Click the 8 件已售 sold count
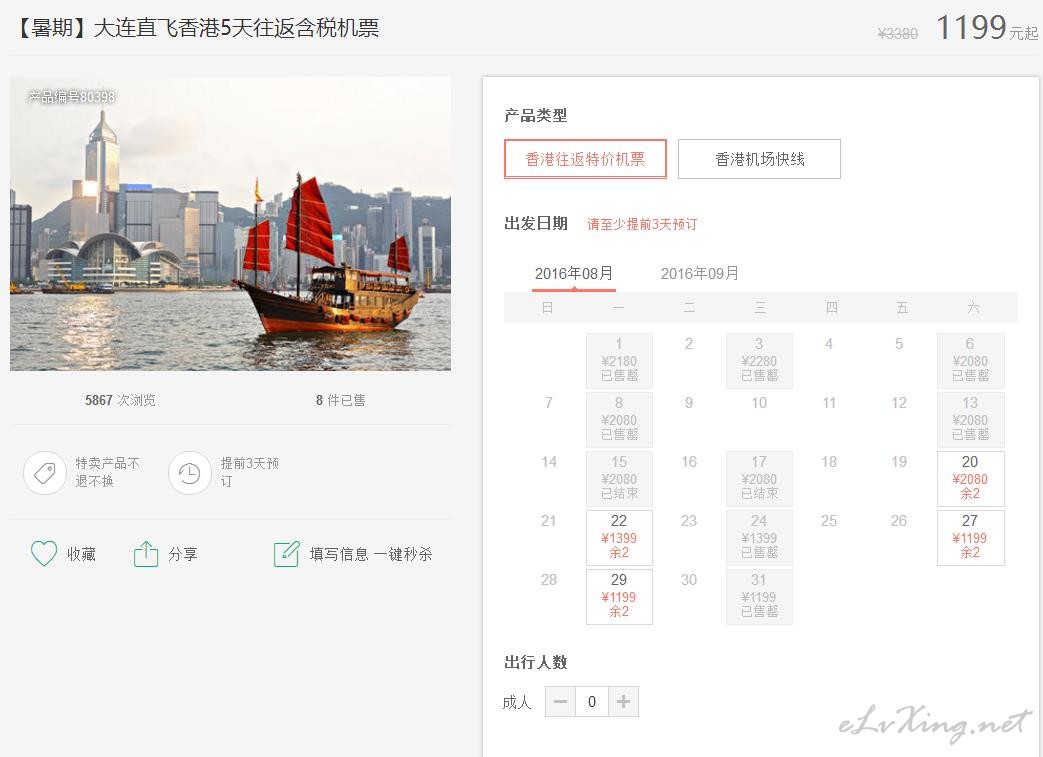Image resolution: width=1043 pixels, height=757 pixels. (x=341, y=400)
